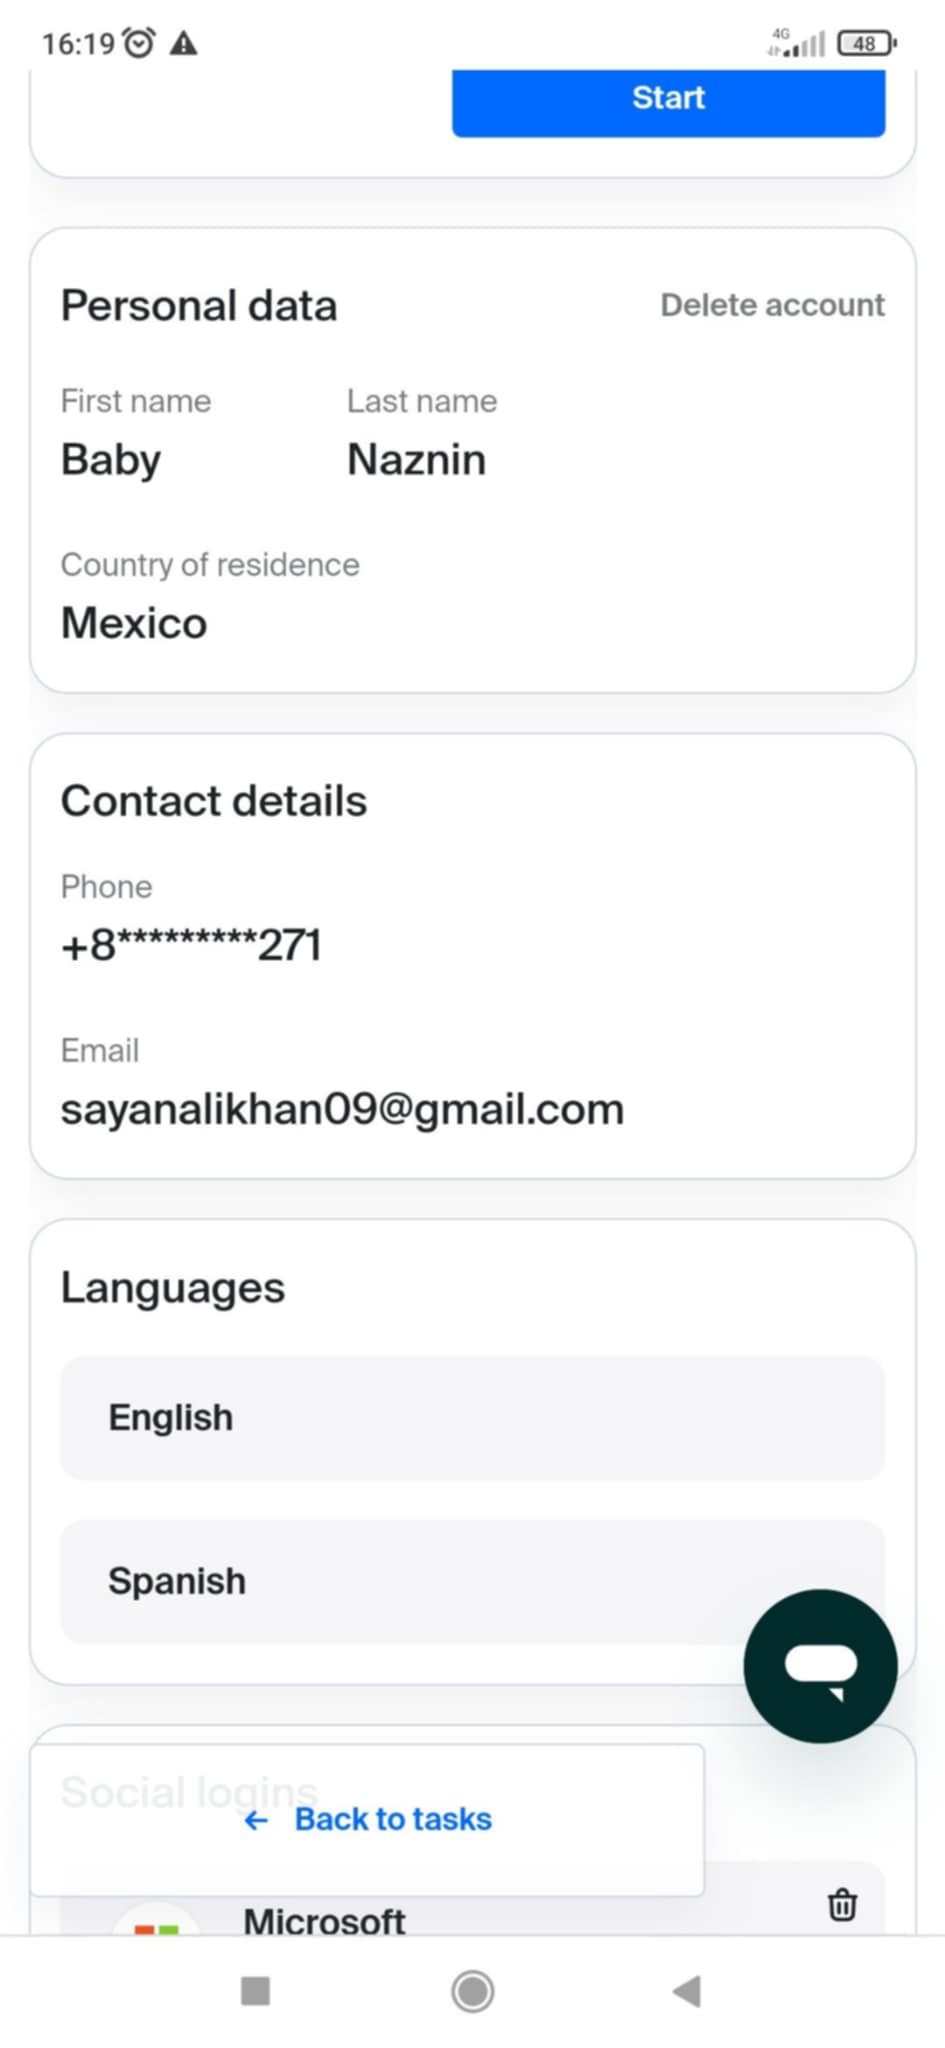Click Delete account link
The height and width of the screenshot is (2048, 945).
coord(772,305)
